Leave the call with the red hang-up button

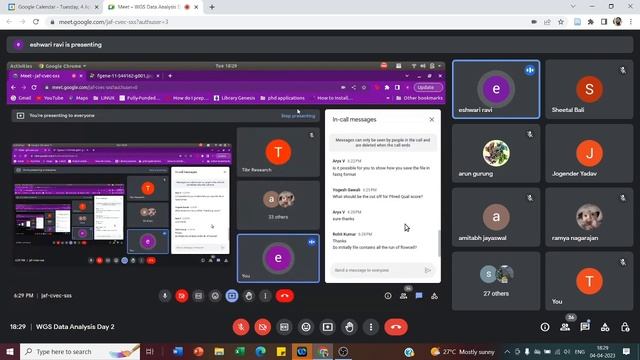pyautogui.click(x=396, y=327)
